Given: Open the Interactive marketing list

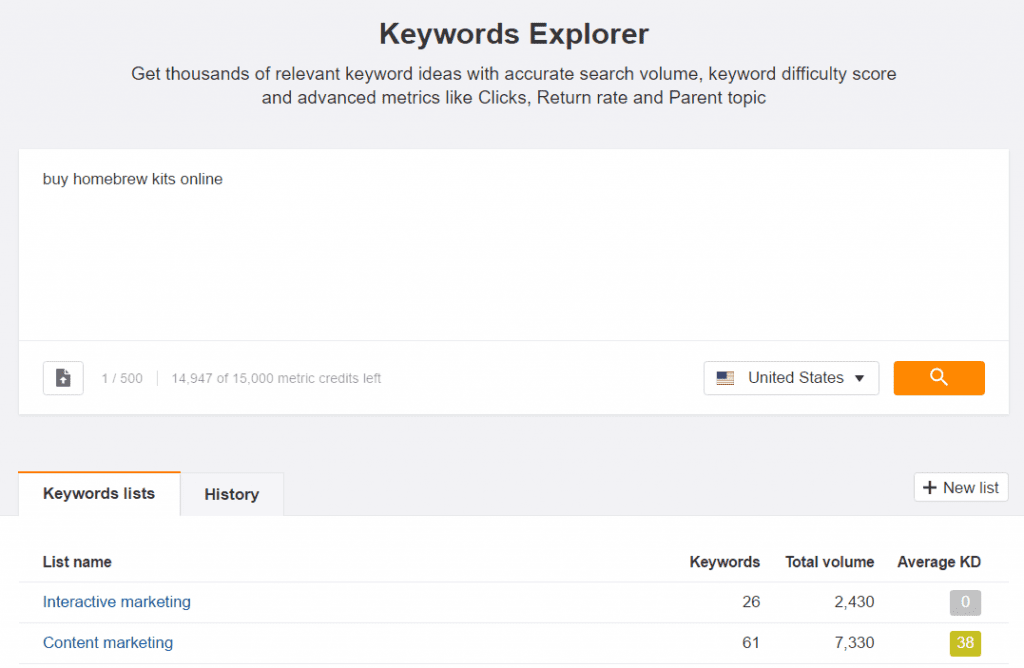Looking at the screenshot, I should point(116,602).
